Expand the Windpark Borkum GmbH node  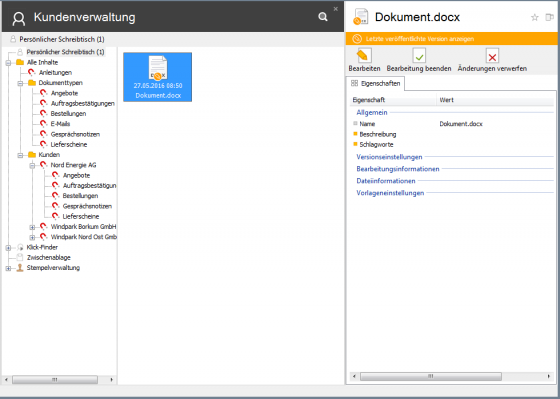click(32, 227)
